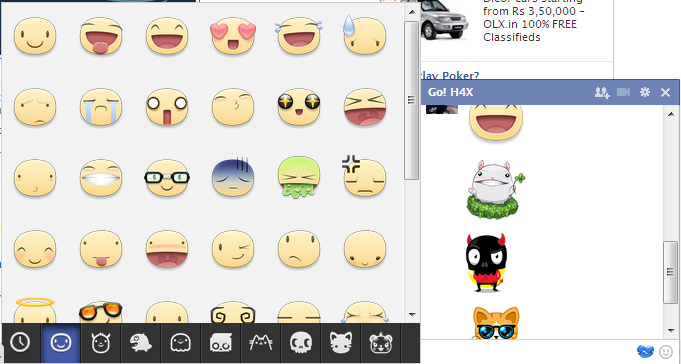This screenshot has width=681, height=364.
Task: Click the chat message input field
Action: pos(528,351)
